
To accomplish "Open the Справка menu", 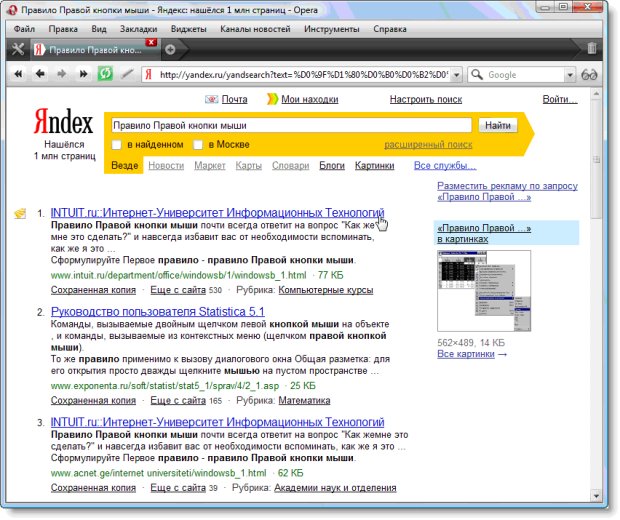I will coord(390,29).
